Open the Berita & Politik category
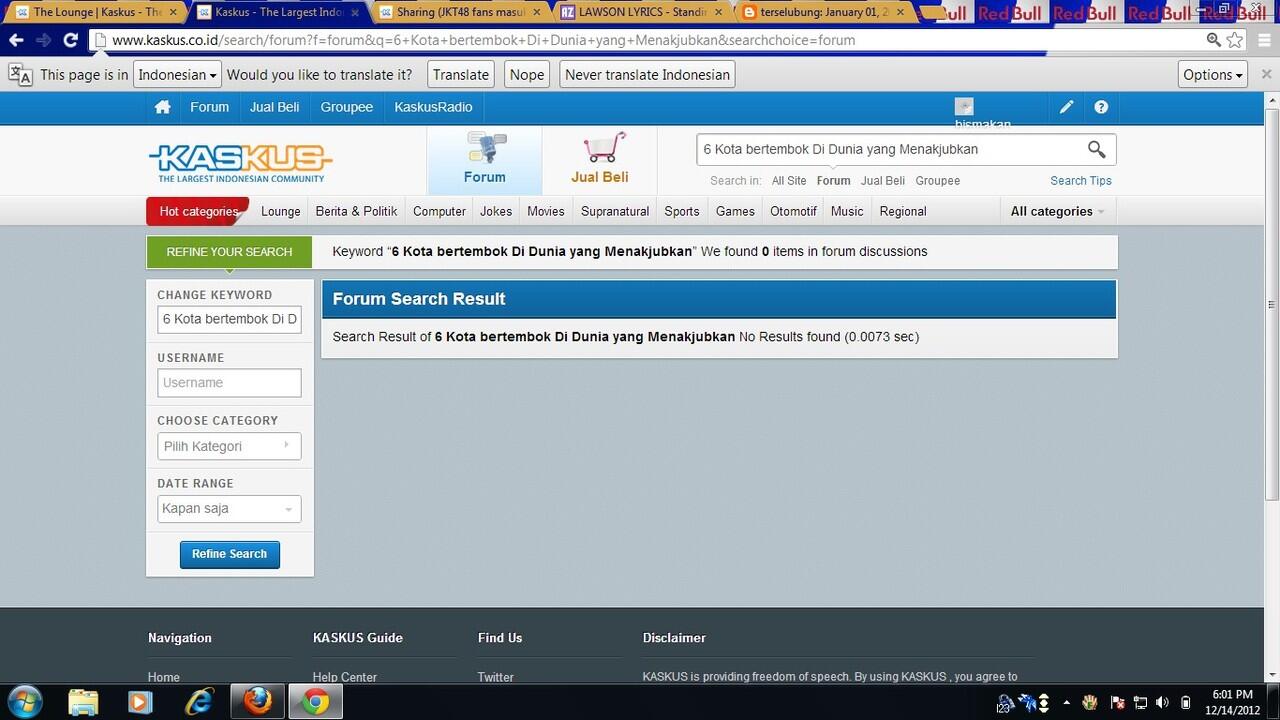 pos(356,211)
